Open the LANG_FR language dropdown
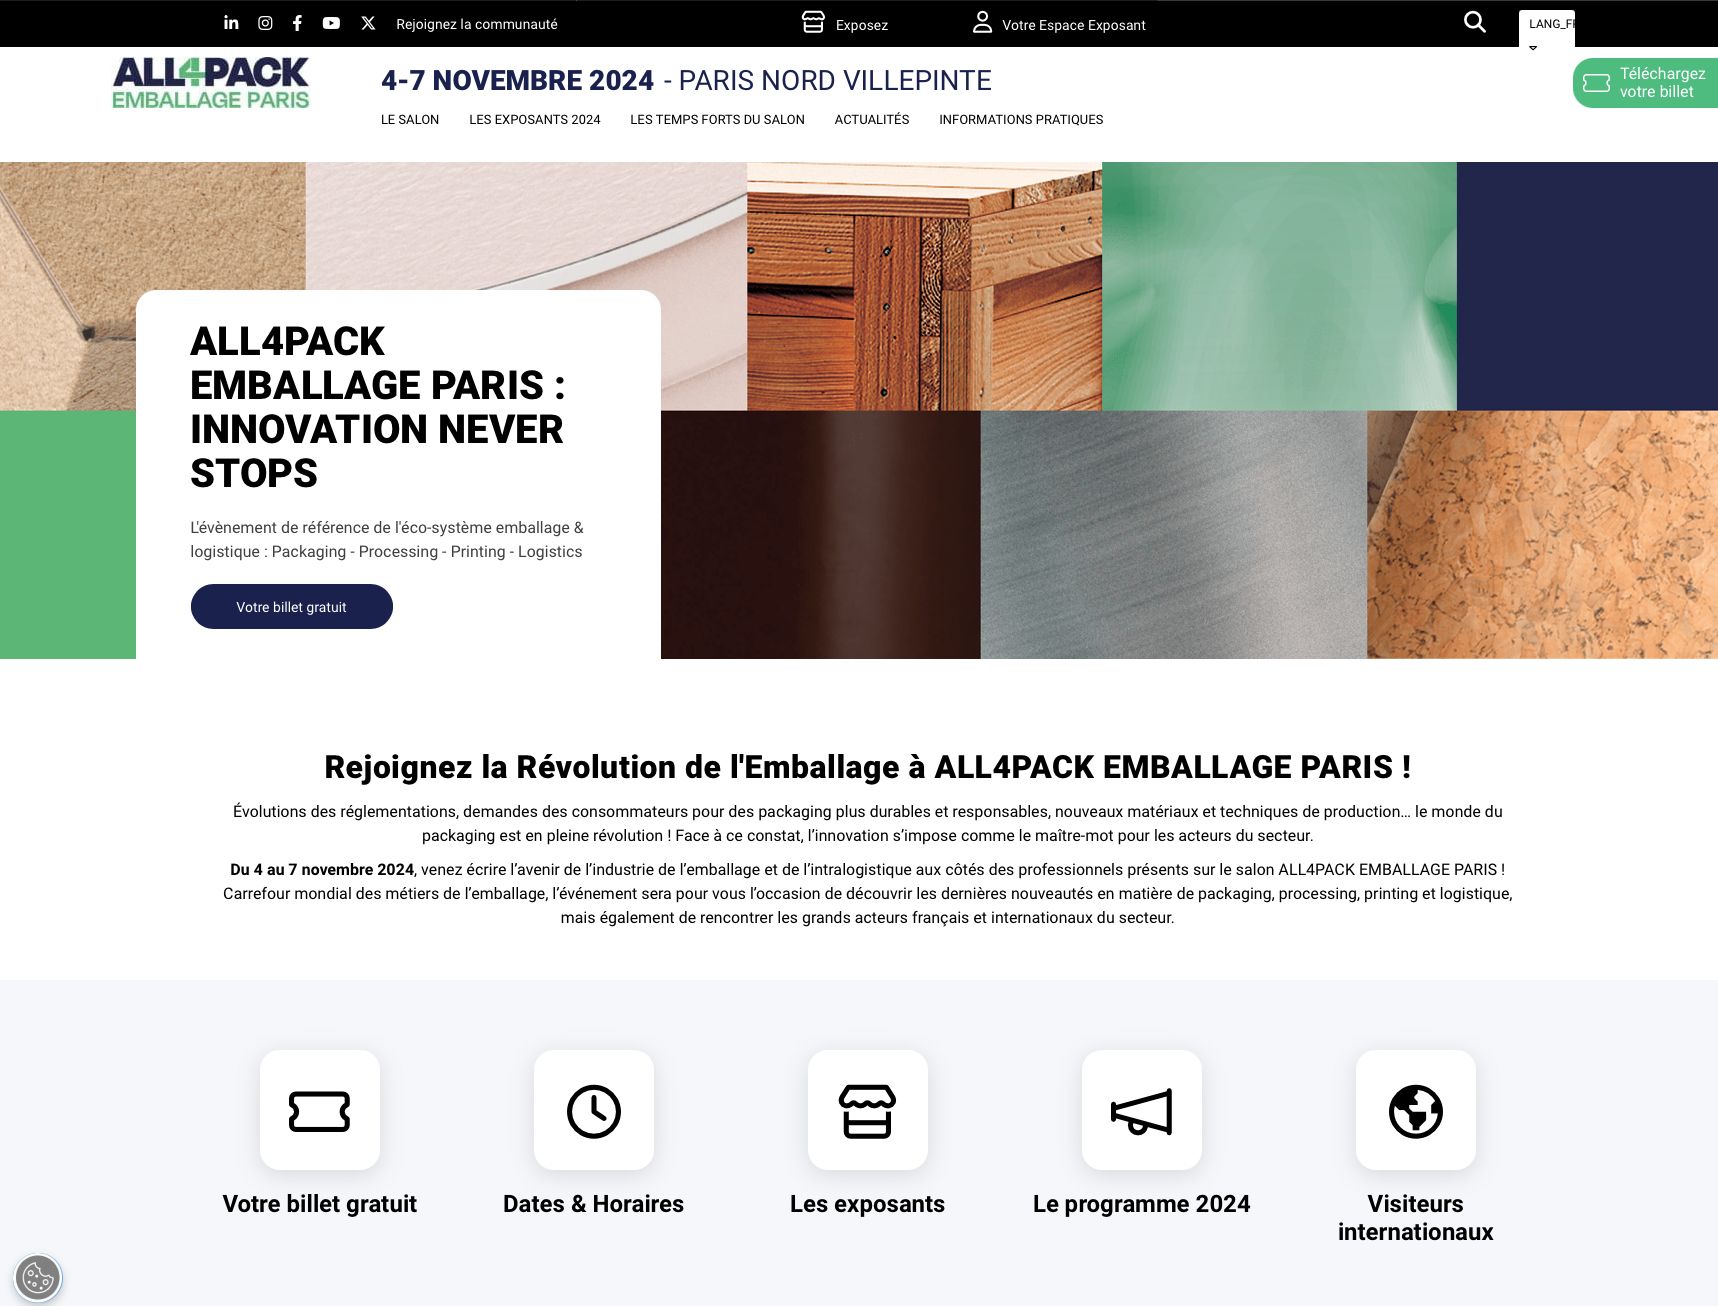Screen dimensions: 1718x1306 tap(1546, 30)
